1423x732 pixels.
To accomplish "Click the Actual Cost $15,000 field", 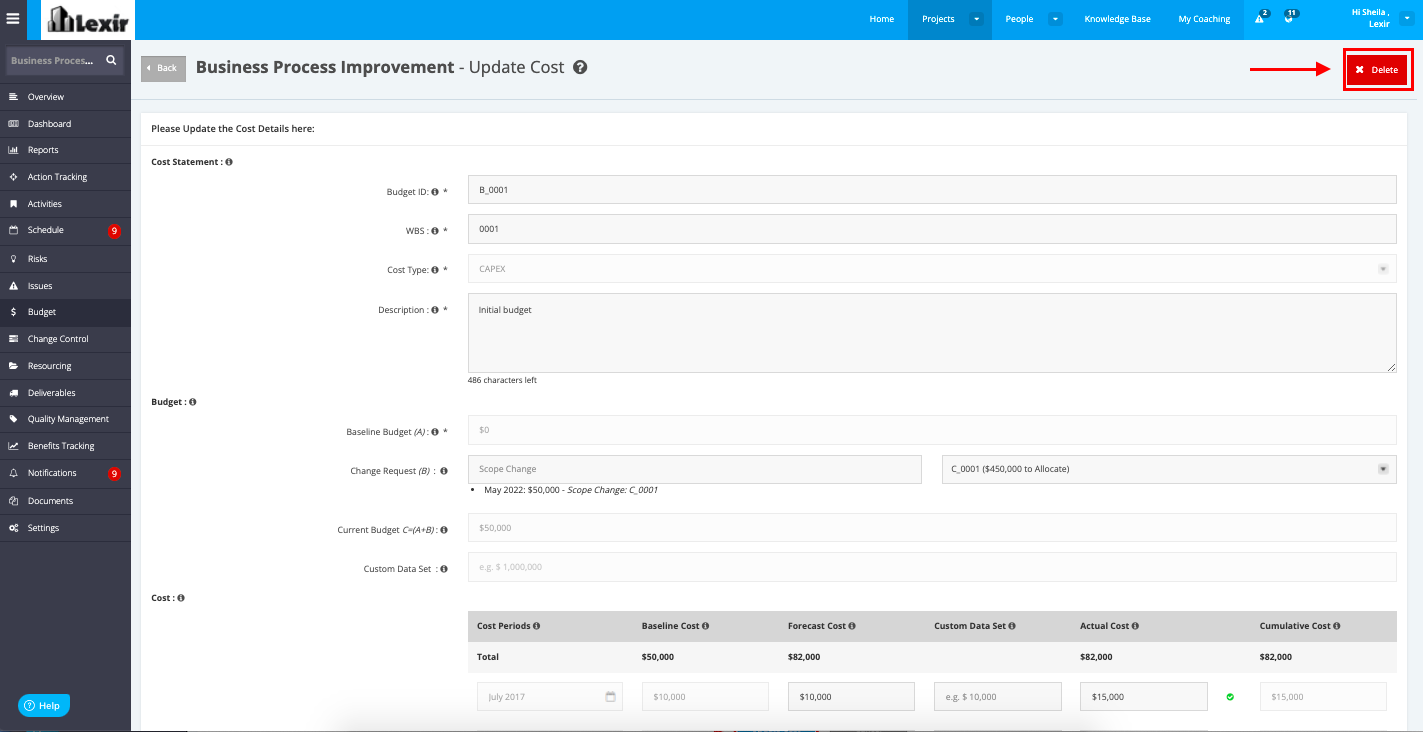I will pos(1144,697).
